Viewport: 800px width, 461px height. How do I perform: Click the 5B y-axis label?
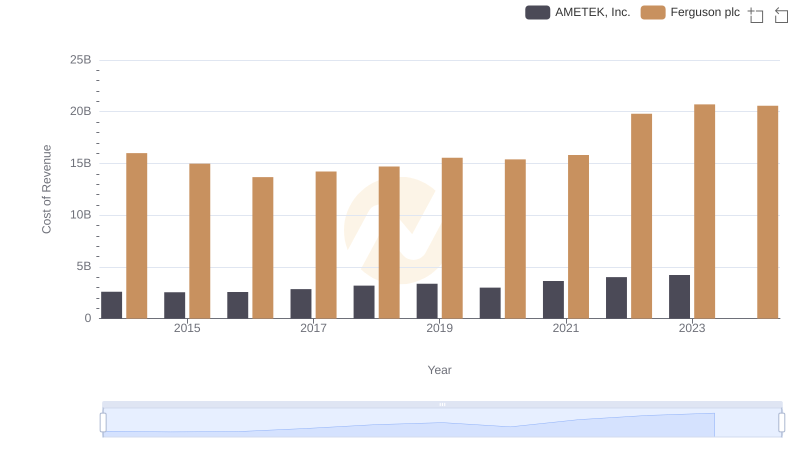point(84,266)
